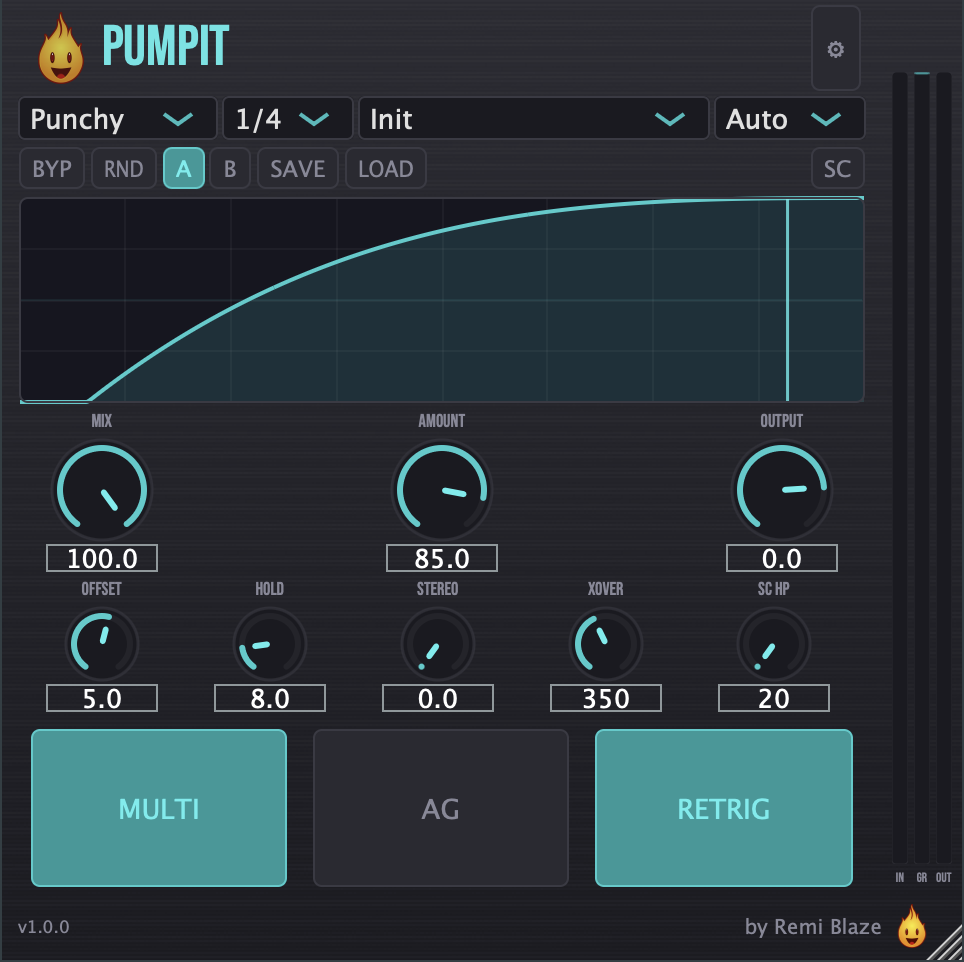964x962 pixels.
Task: Click the OUTPUT knob
Action: (x=781, y=490)
